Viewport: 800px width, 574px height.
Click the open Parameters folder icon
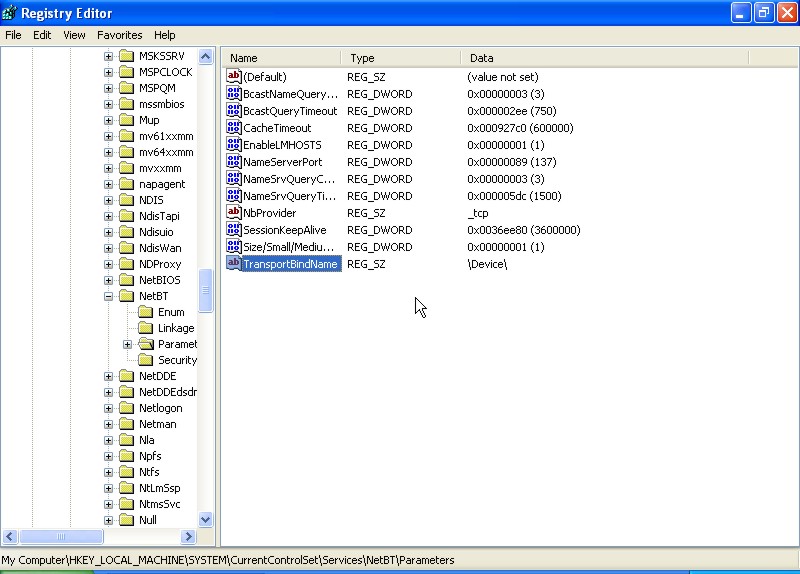pos(146,344)
